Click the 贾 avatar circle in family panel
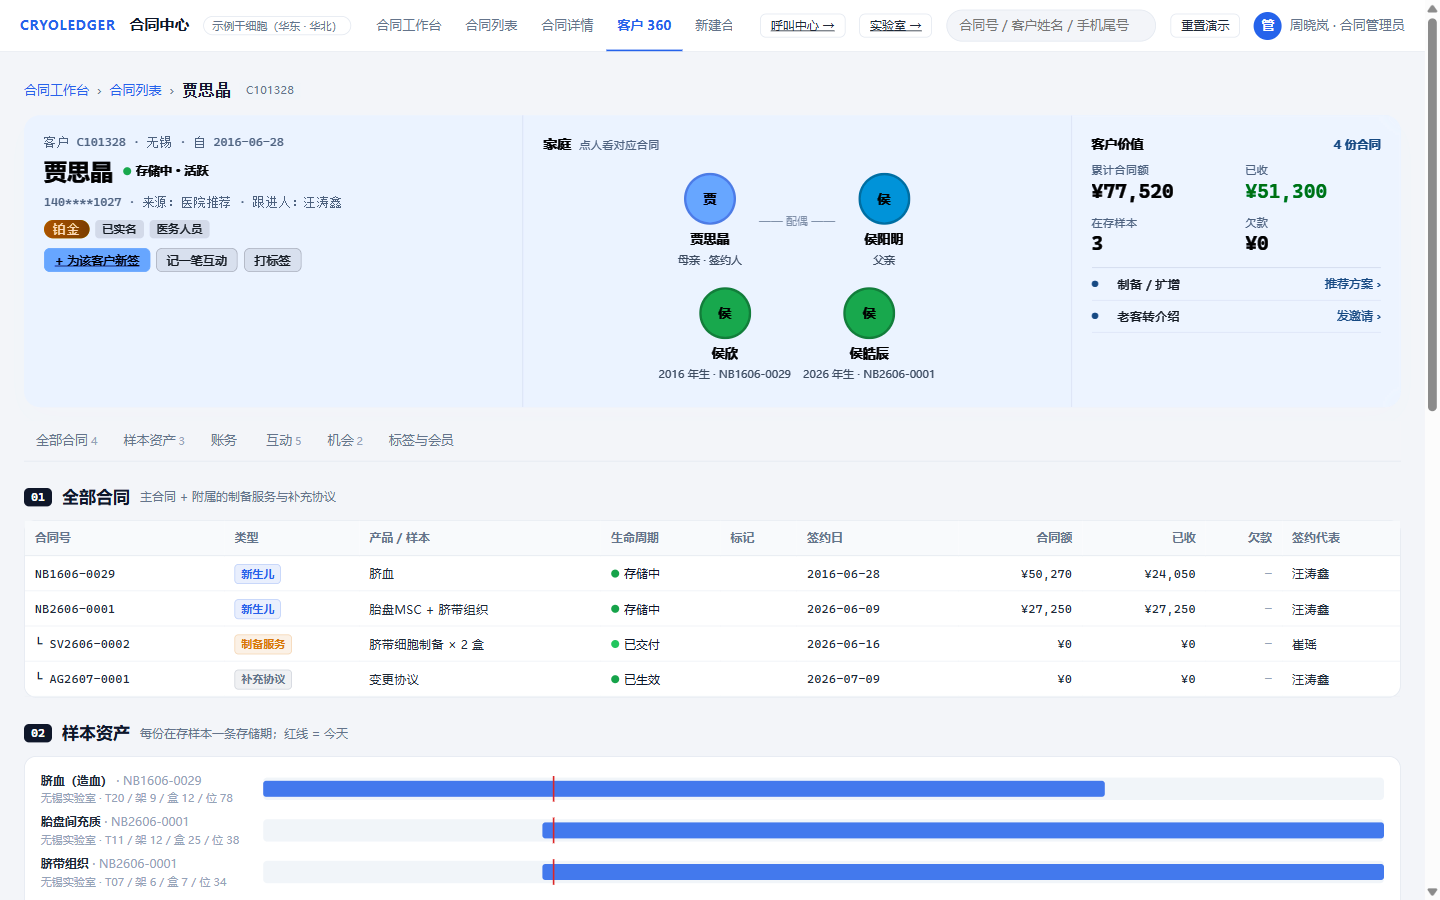The width and height of the screenshot is (1440, 900). click(710, 199)
